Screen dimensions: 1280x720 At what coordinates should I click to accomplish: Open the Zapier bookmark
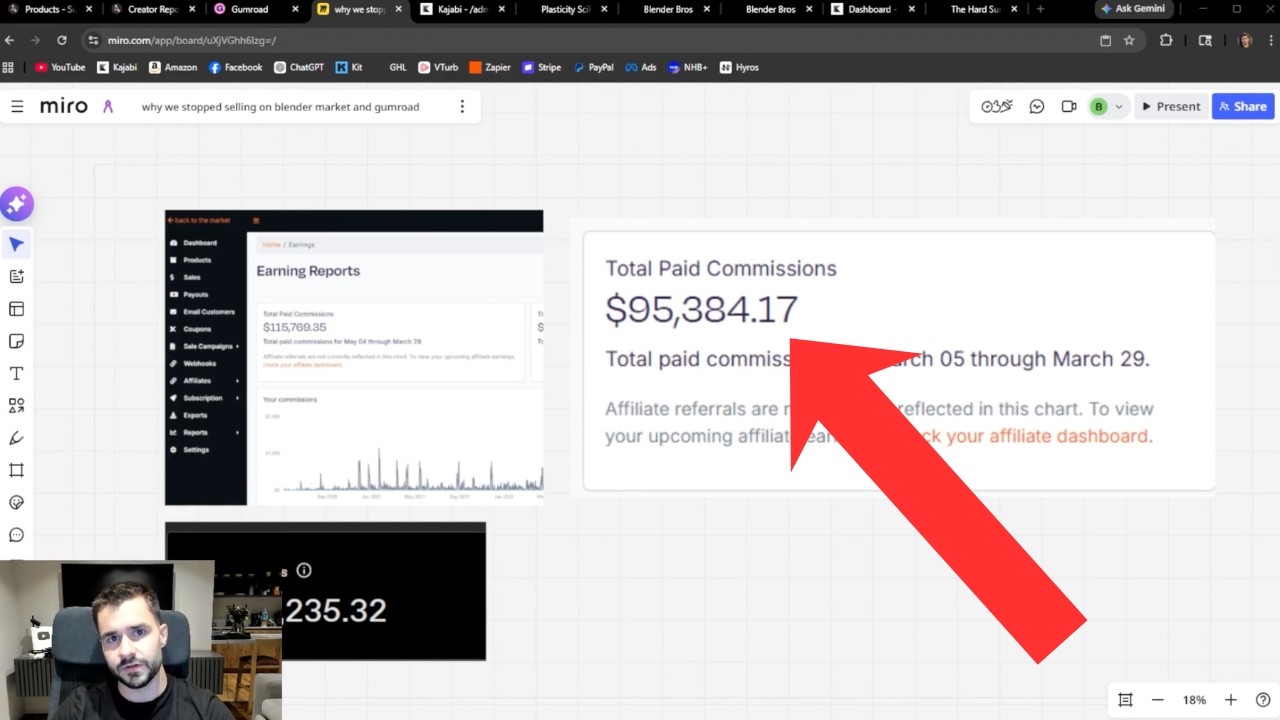(x=492, y=68)
